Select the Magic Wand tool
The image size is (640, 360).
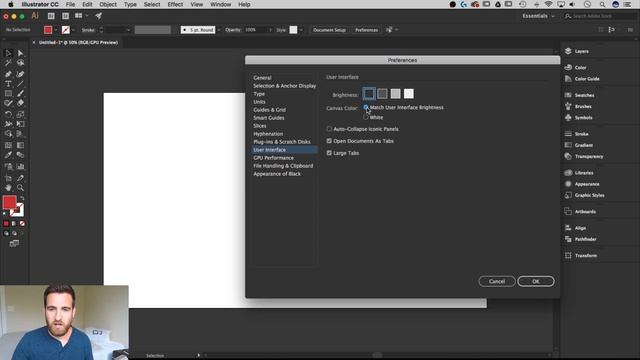(x=8, y=63)
